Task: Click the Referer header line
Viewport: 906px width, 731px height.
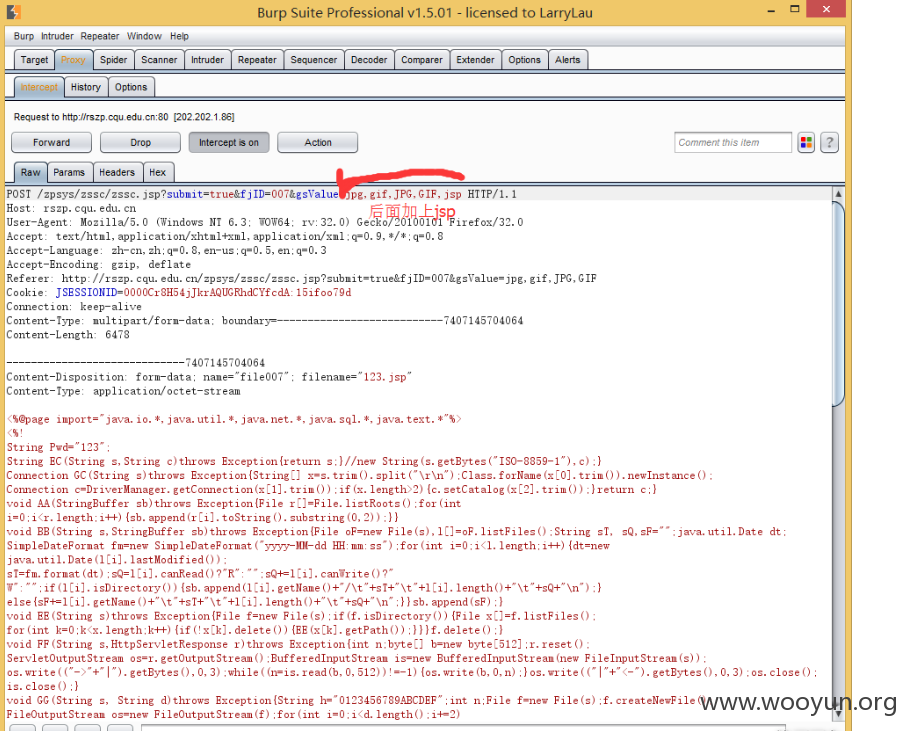Action: coord(301,279)
